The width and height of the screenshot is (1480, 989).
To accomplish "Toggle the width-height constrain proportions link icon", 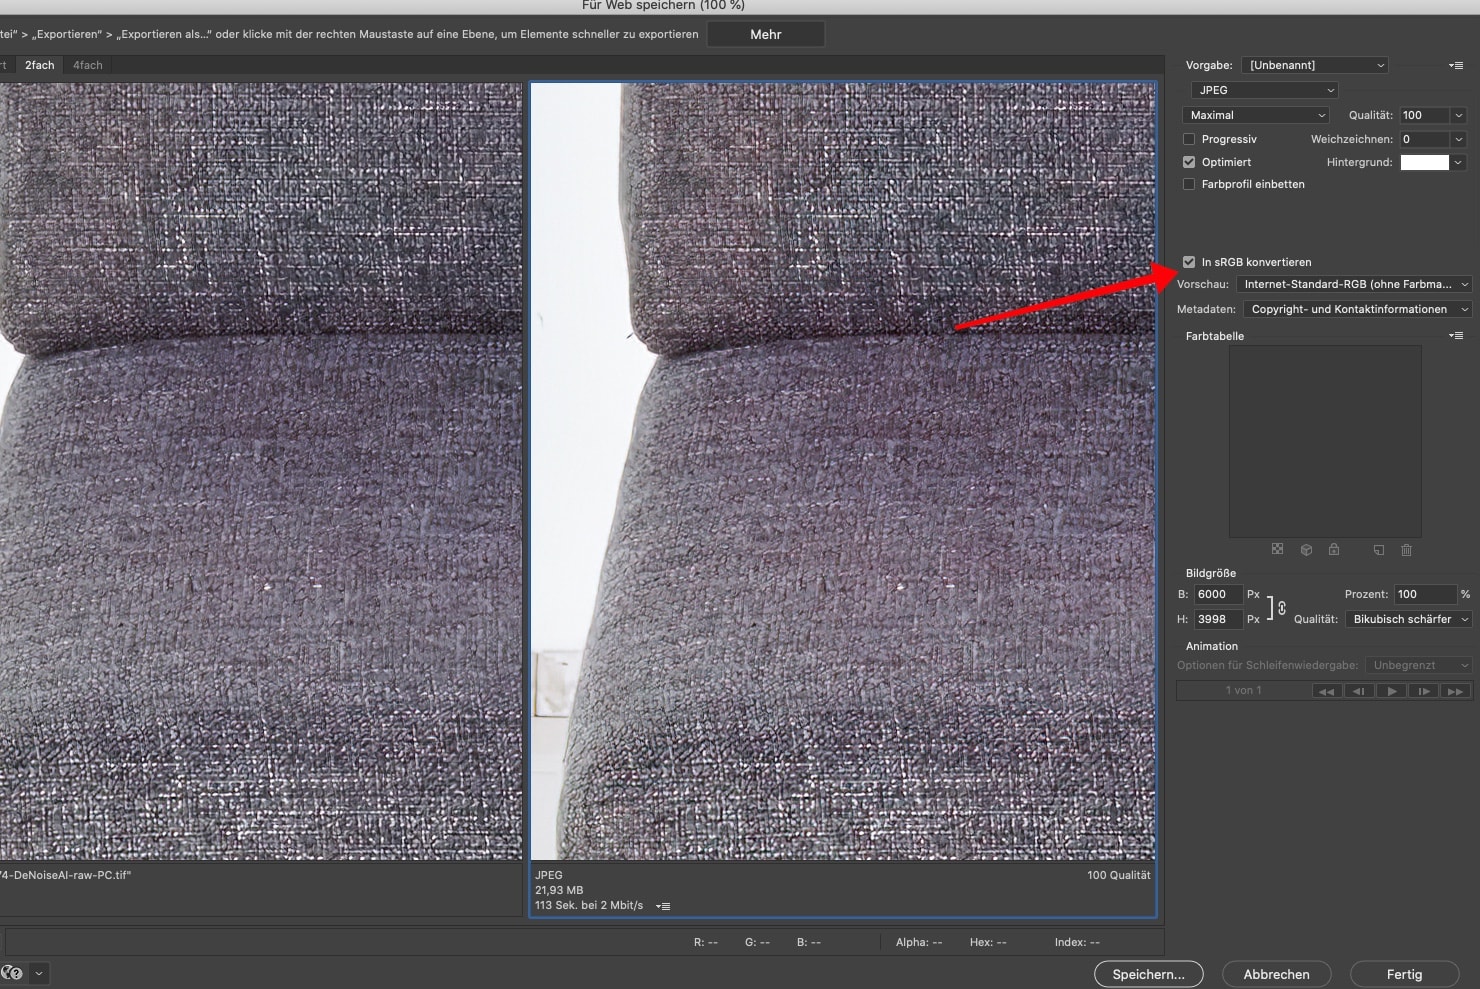I will tap(1281, 607).
